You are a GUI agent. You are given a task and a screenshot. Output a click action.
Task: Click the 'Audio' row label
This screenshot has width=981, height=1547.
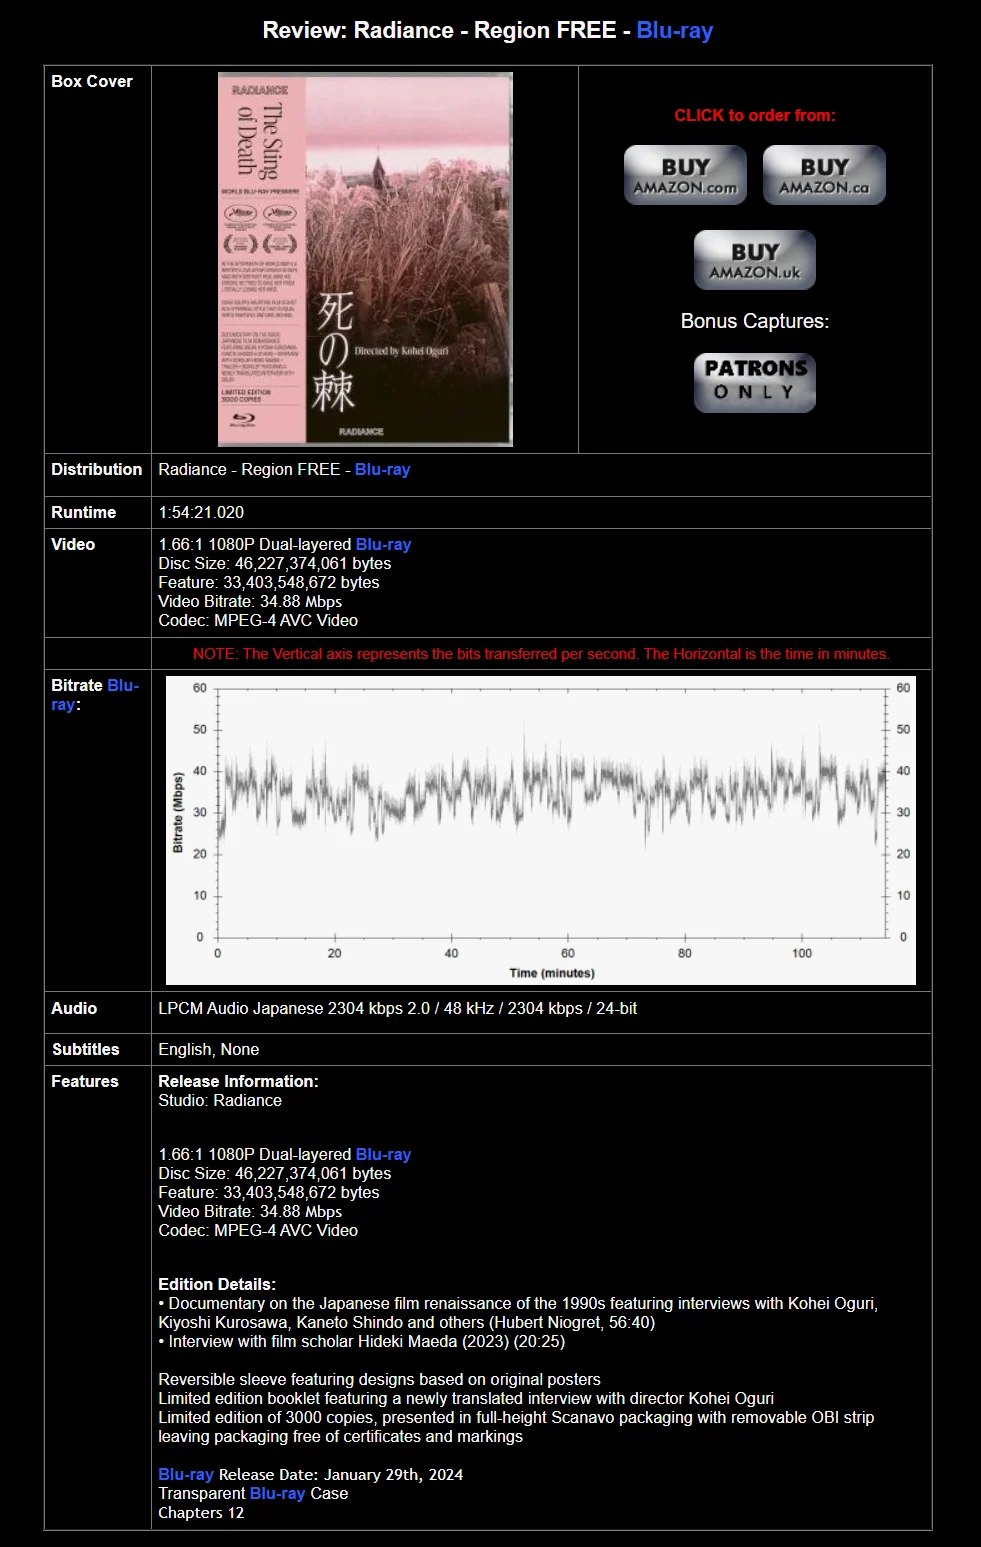tap(74, 1008)
